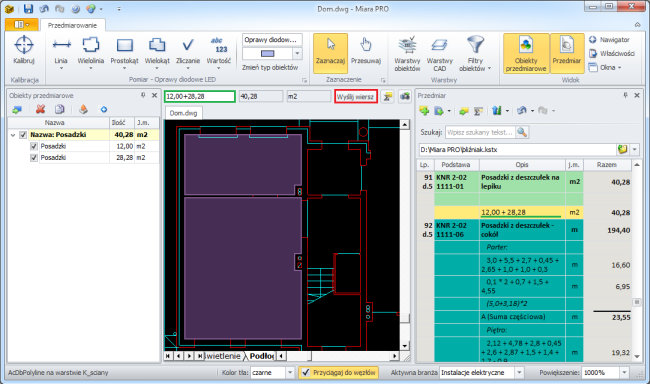Switch to the Przesuwaj pan tool
The image size is (650, 384).
click(x=366, y=51)
